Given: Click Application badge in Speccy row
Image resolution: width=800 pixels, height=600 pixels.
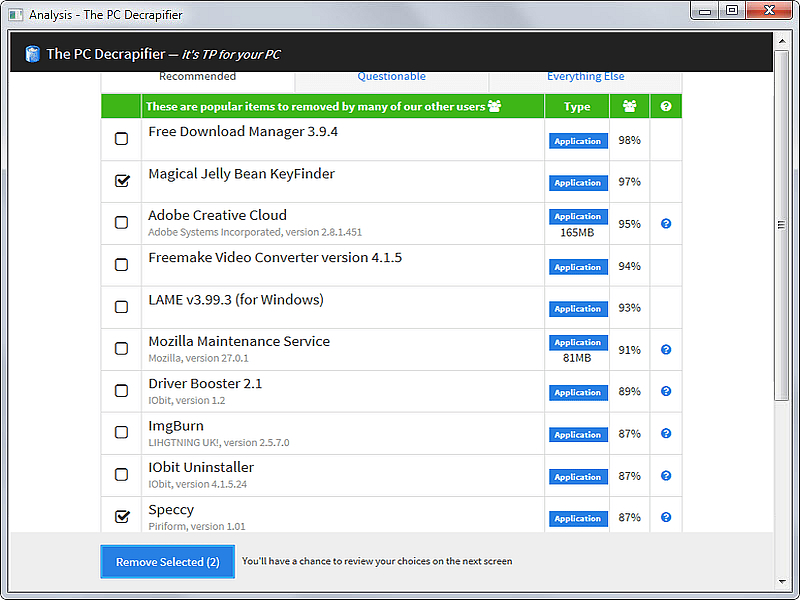Looking at the screenshot, I should click(x=578, y=518).
